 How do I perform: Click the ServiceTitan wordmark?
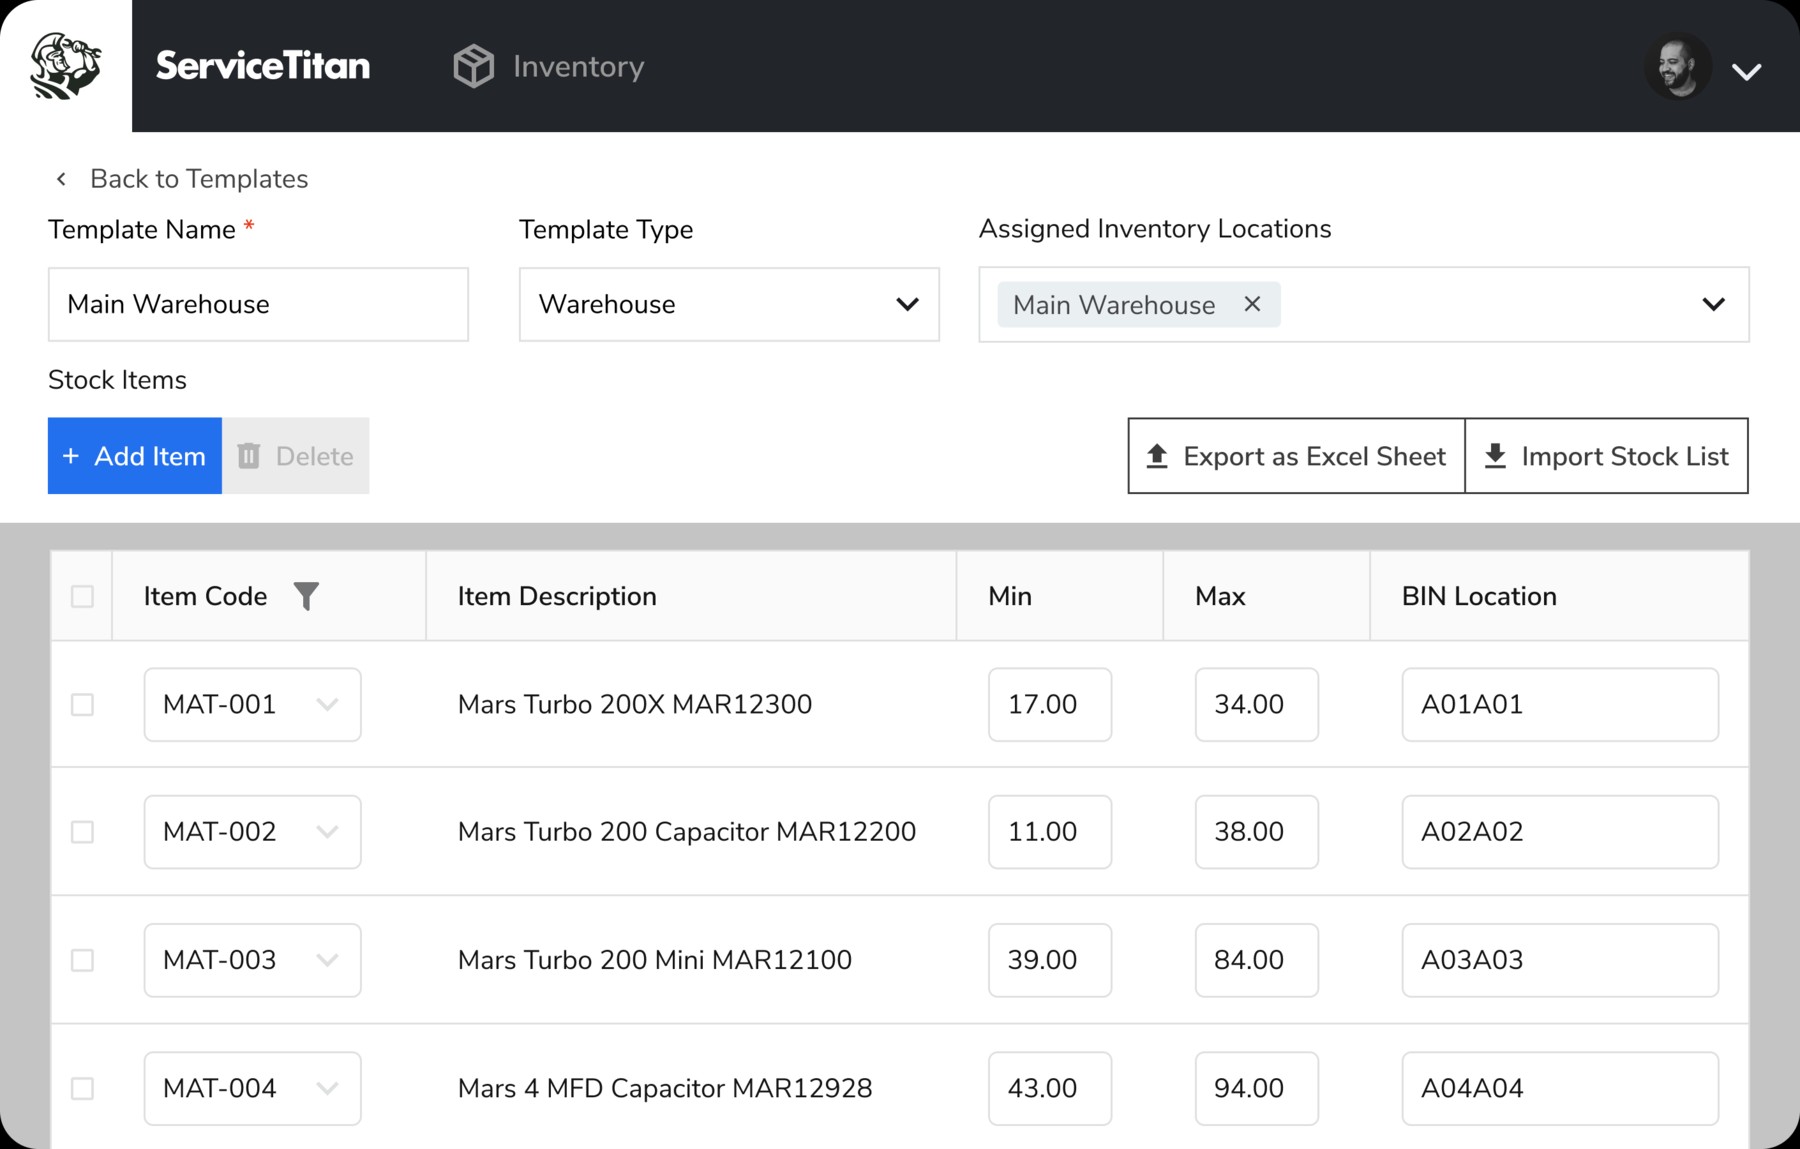coord(263,66)
